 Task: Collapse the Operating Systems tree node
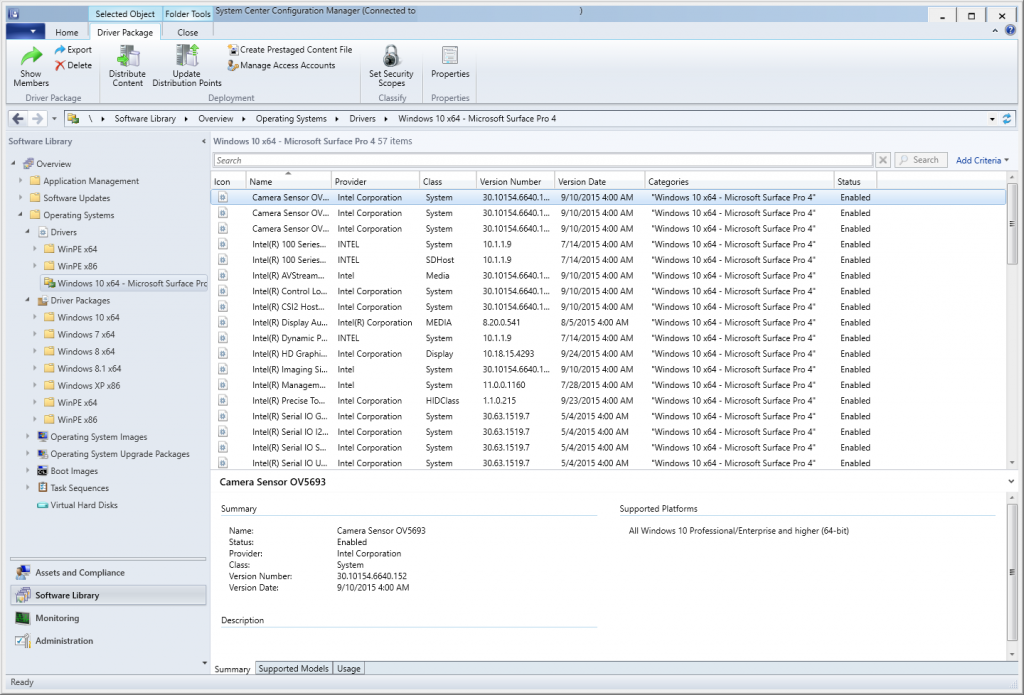[22, 215]
